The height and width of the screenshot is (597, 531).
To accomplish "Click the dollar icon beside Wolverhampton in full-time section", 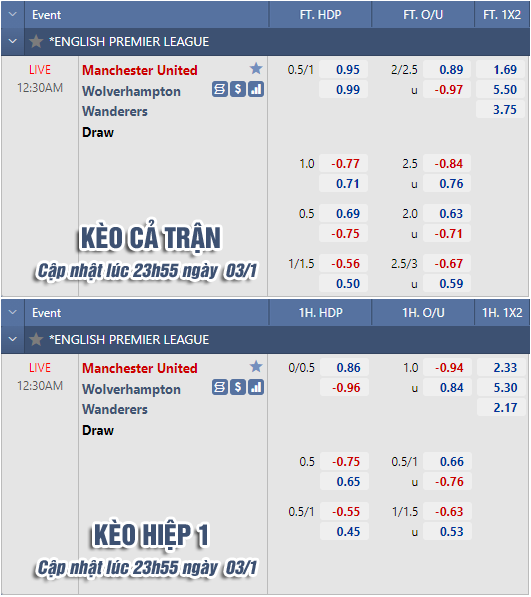I will (238, 89).
